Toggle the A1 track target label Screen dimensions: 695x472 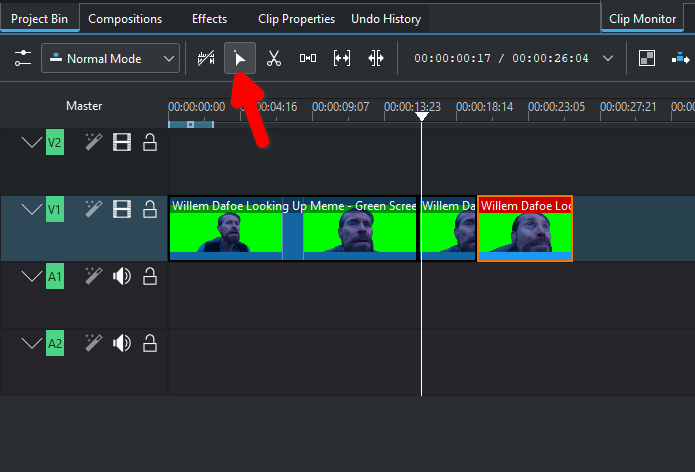tap(55, 276)
